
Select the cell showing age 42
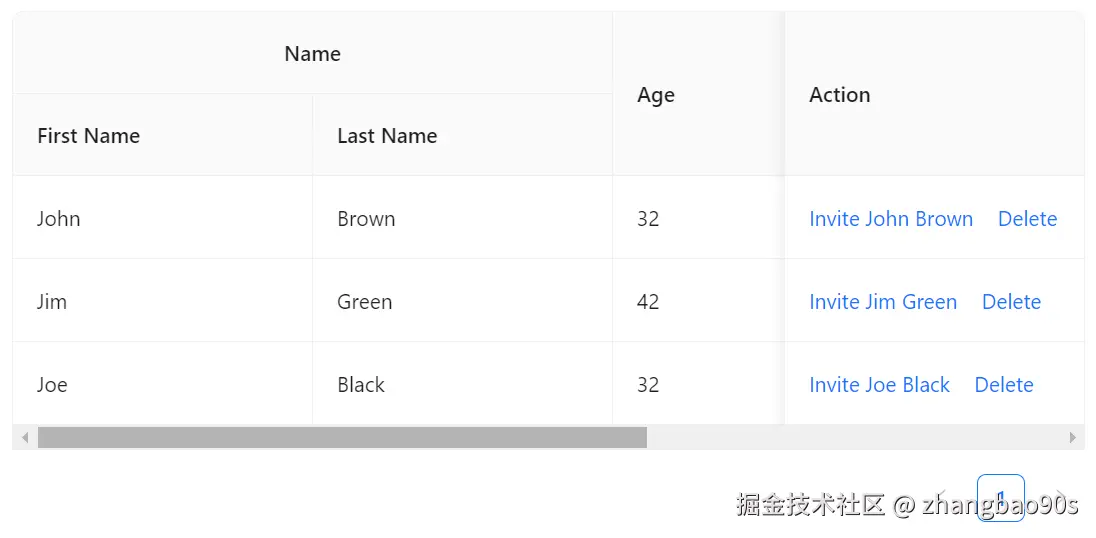pos(648,302)
